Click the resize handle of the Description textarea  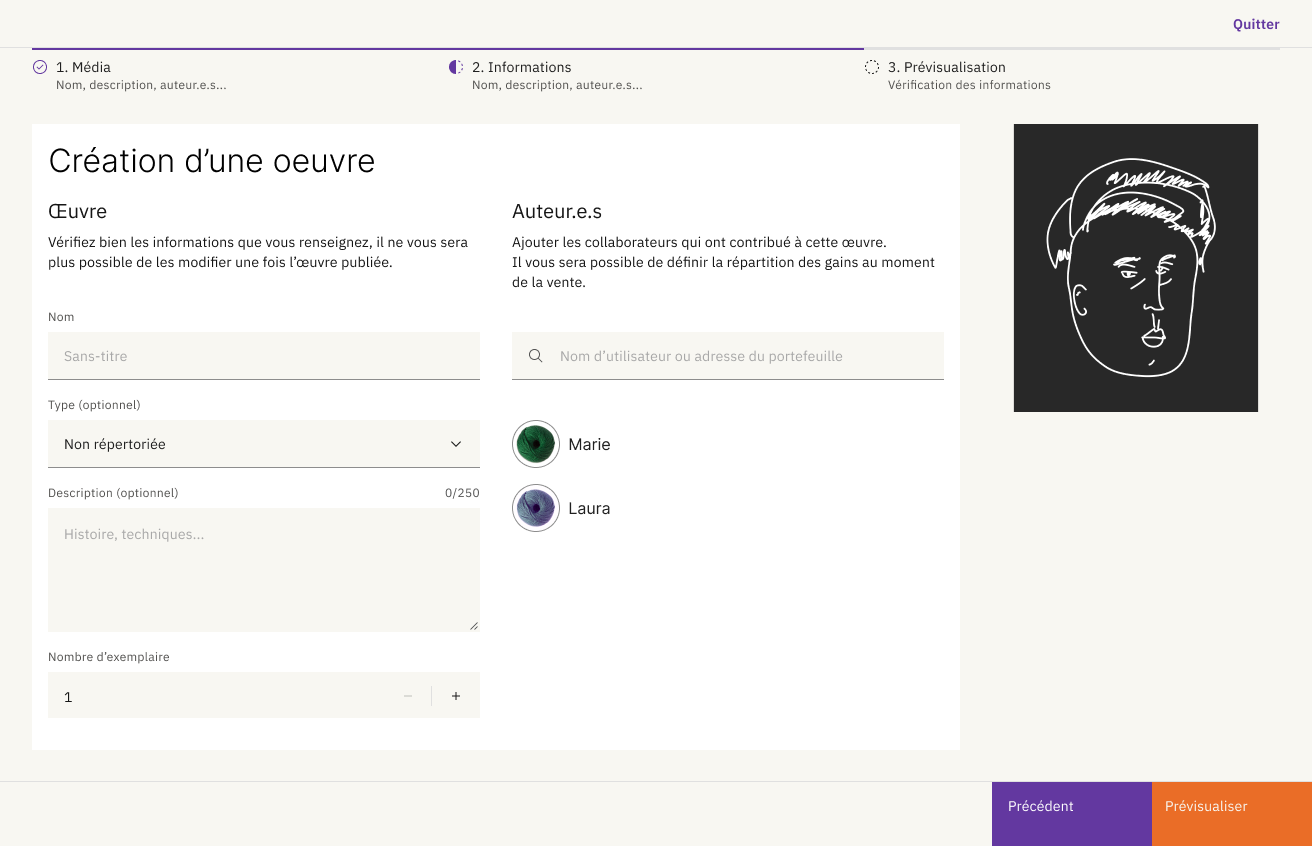click(x=474, y=625)
